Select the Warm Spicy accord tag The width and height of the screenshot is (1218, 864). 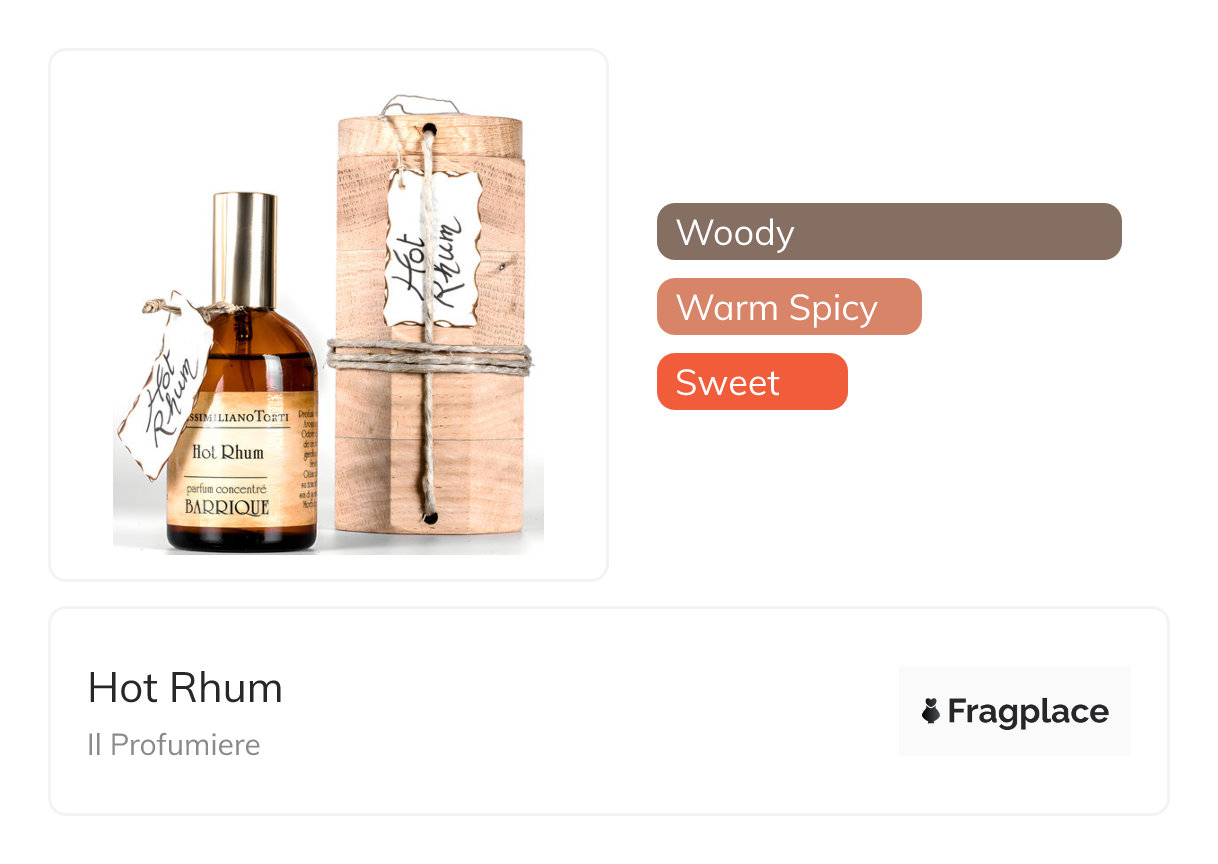(789, 307)
